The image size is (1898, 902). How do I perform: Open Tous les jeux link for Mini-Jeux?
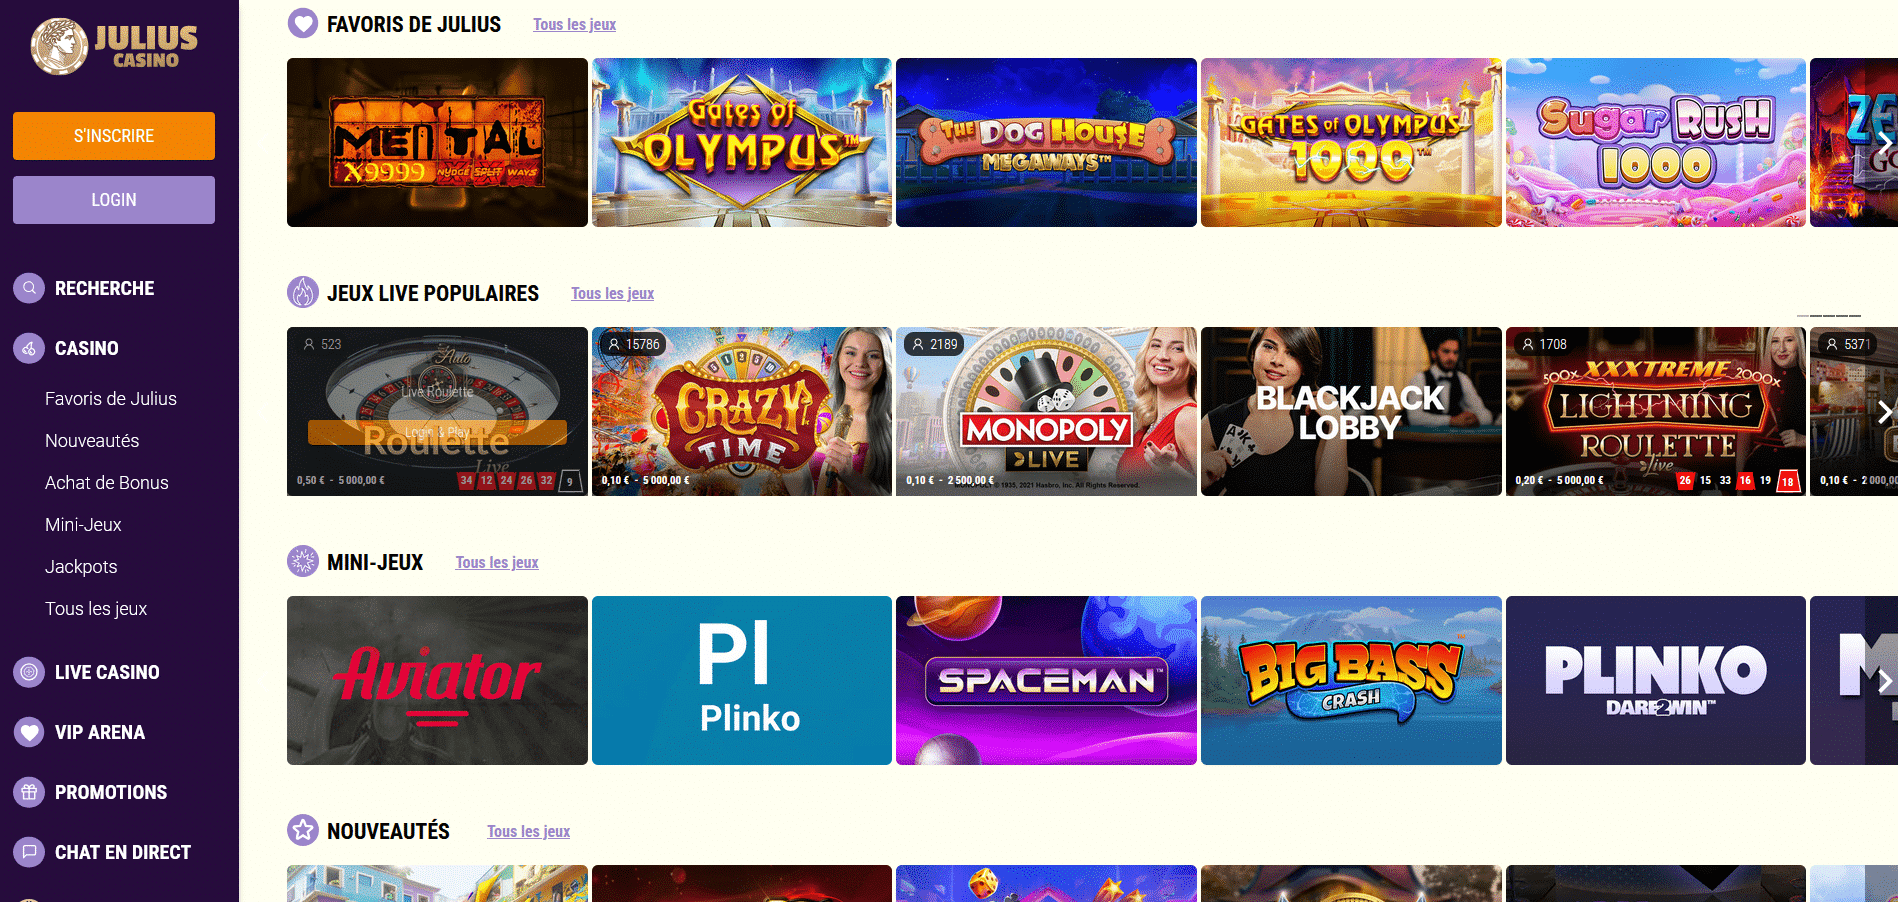pyautogui.click(x=497, y=562)
